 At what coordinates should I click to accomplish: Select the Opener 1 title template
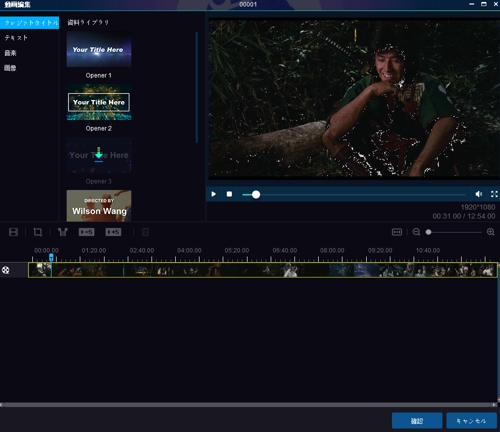pos(99,50)
